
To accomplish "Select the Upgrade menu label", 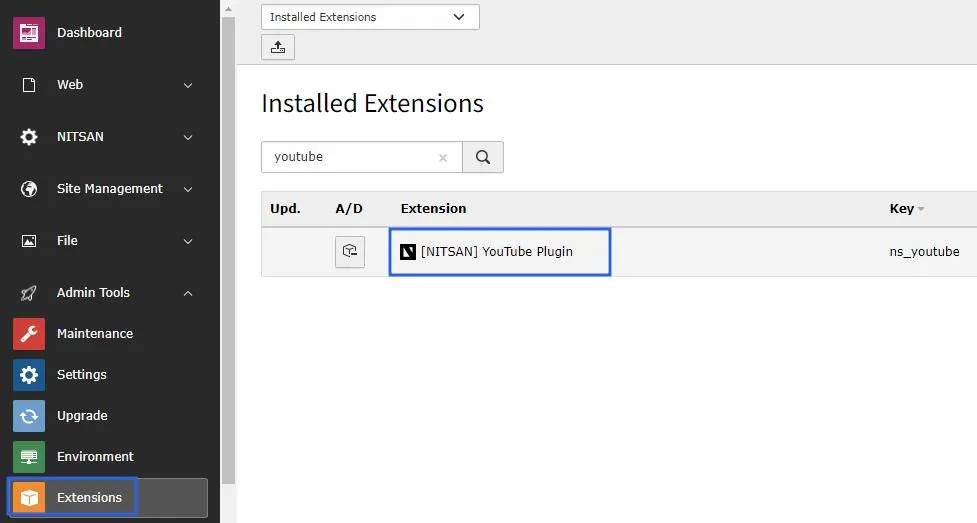I will (x=82, y=416).
